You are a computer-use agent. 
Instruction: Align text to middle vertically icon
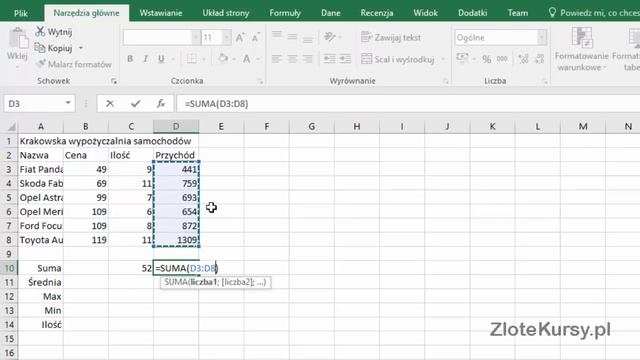(292, 37)
